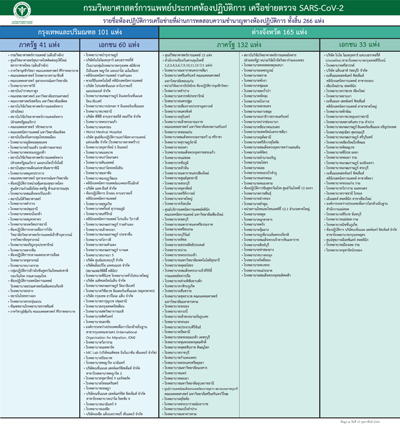
Task: Select the ภาครัฐ 132 แห่ง column header
Action: [x=239, y=45]
